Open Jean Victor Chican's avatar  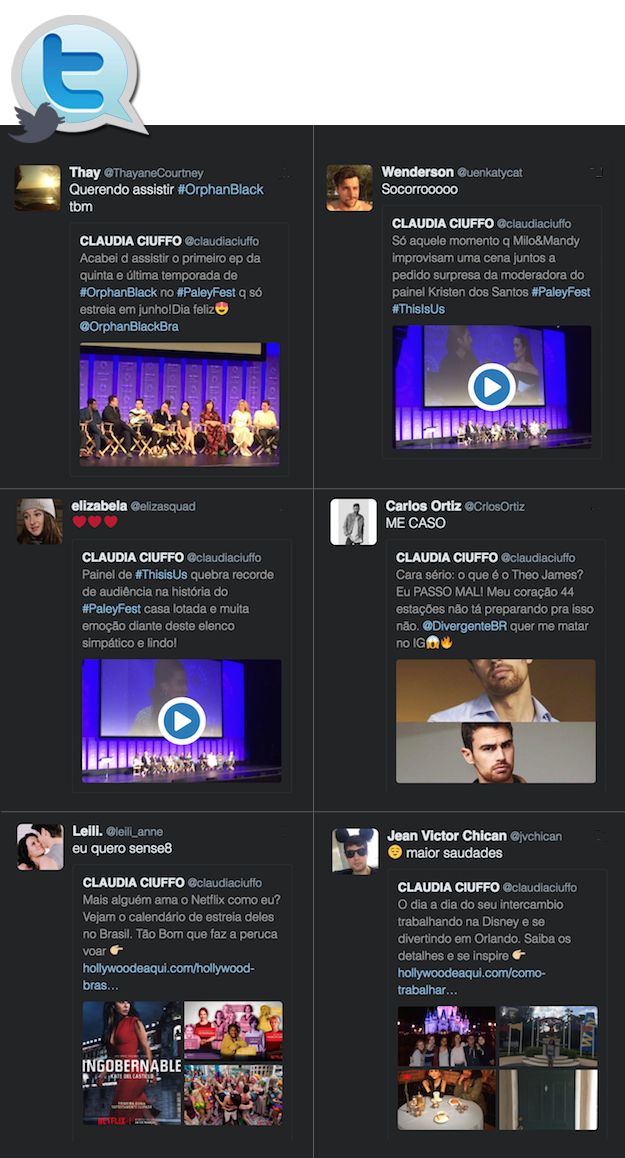coord(355,850)
